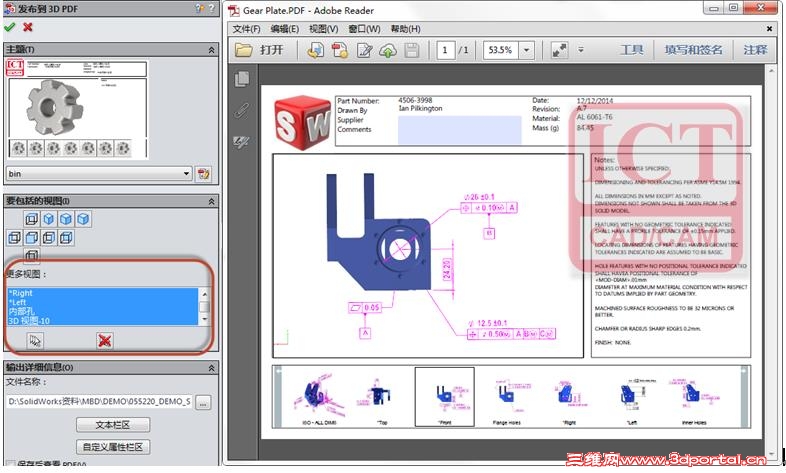Select 内部孔 in the more views list
Screen dimensions: 786x473
(103, 311)
